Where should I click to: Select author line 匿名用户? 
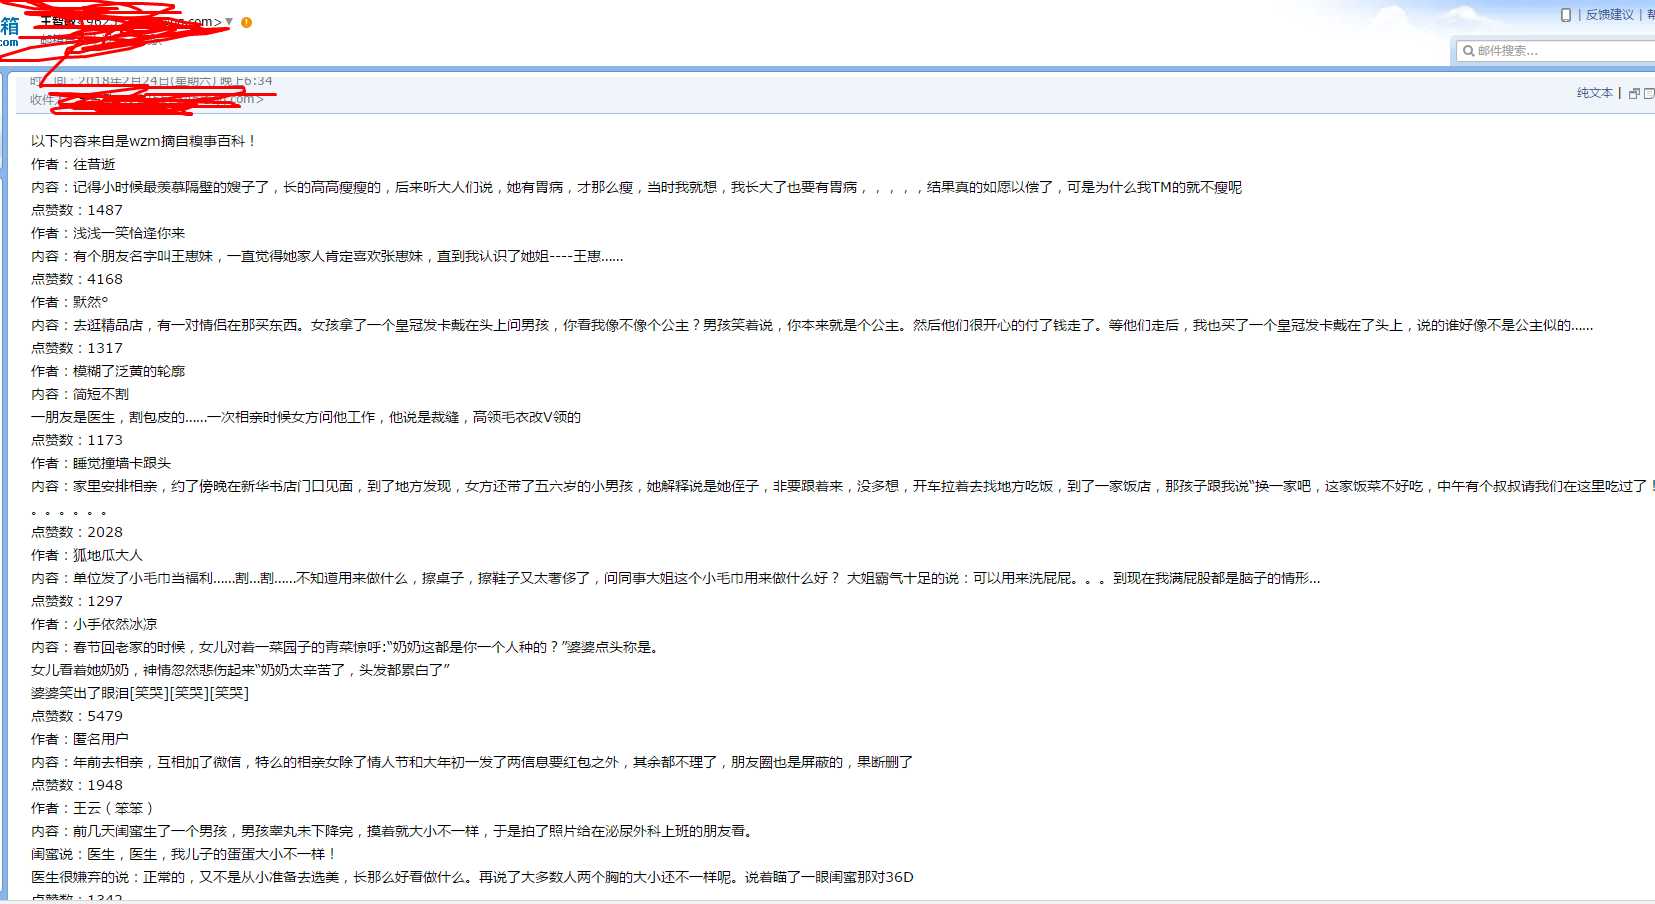tap(80, 739)
